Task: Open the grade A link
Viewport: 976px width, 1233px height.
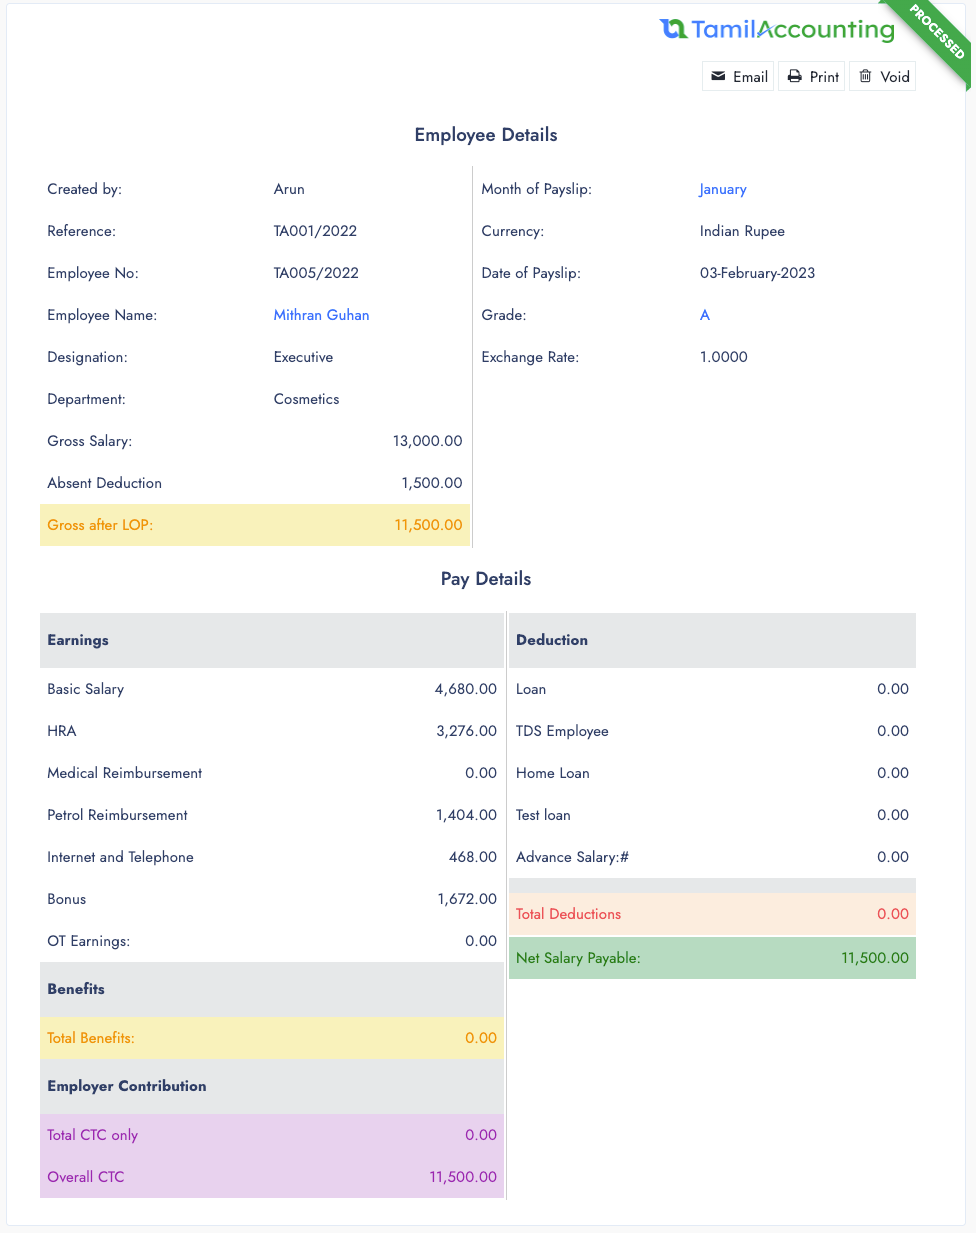Action: [705, 315]
